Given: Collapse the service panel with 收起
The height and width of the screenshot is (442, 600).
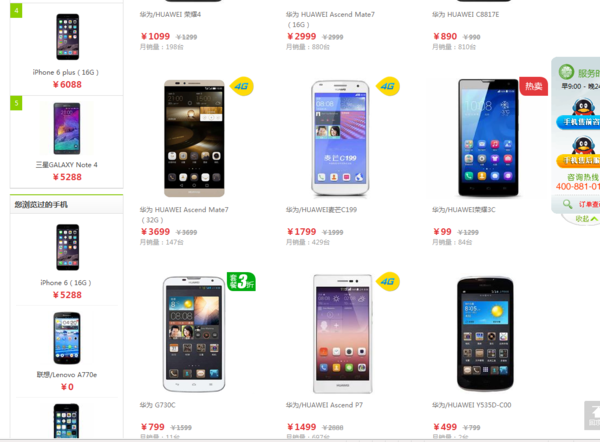Looking at the screenshot, I should pos(586,219).
